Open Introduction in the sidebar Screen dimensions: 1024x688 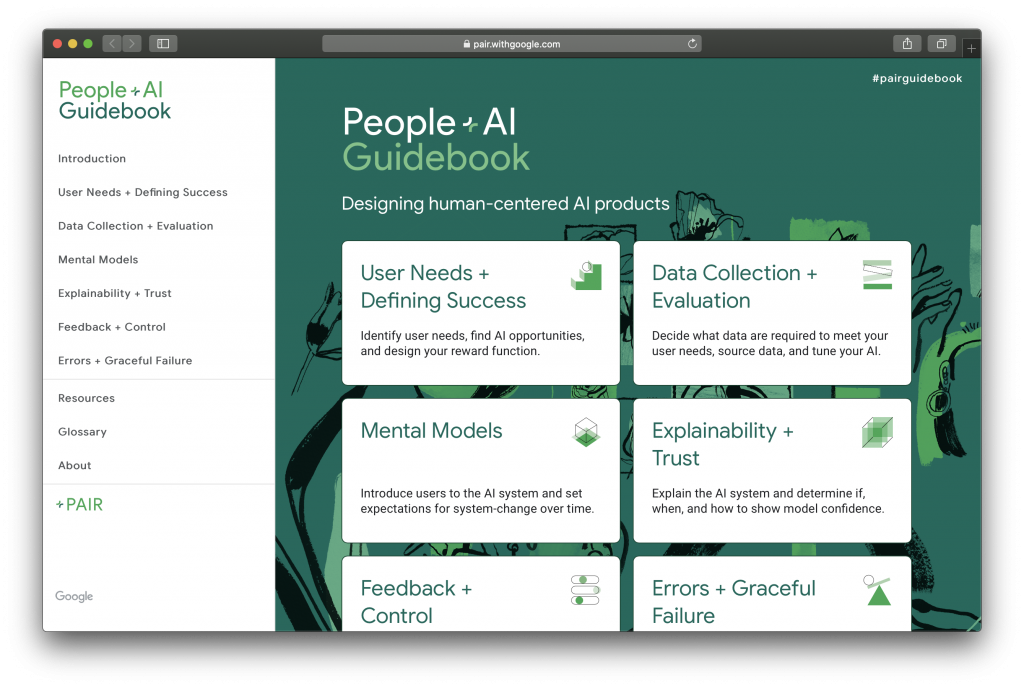click(x=92, y=159)
